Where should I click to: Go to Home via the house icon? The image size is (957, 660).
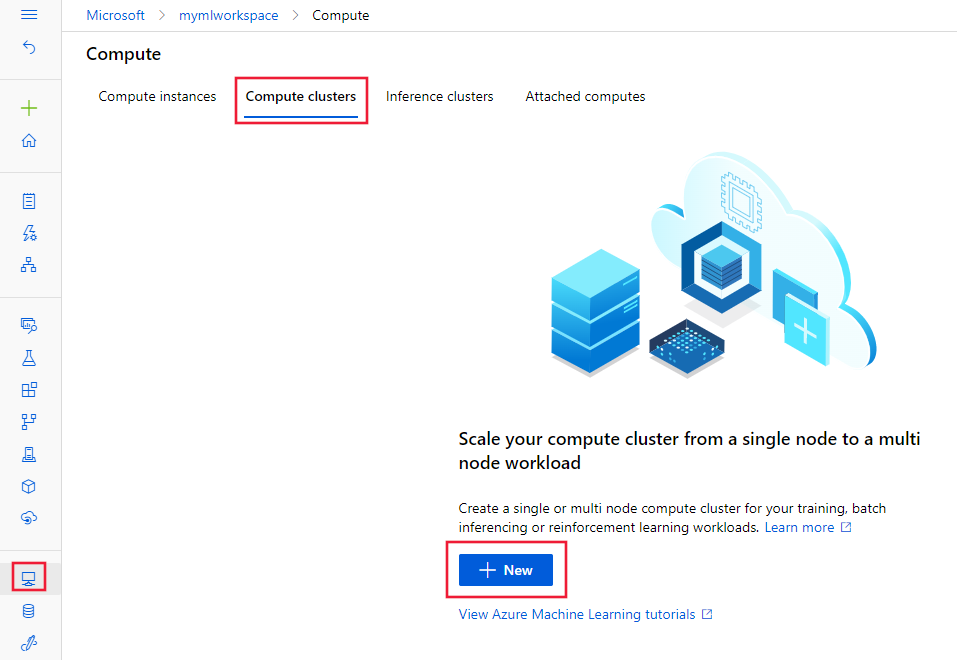coord(29,140)
